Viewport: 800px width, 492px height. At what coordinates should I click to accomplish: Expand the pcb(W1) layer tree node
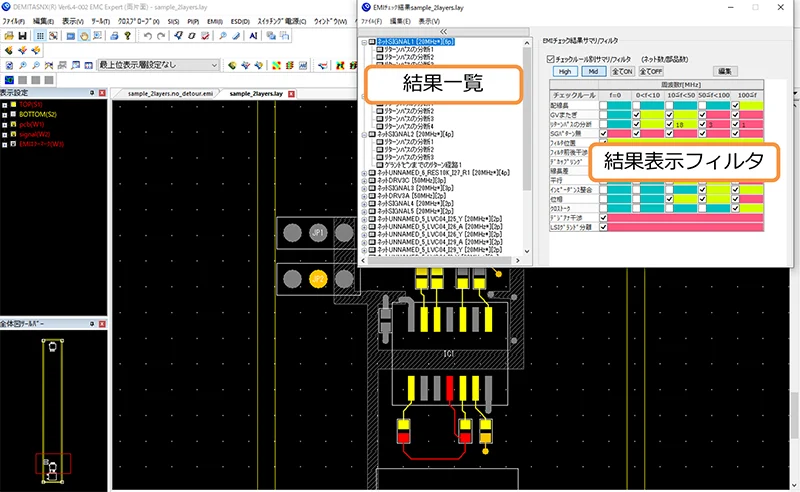pos(4,124)
